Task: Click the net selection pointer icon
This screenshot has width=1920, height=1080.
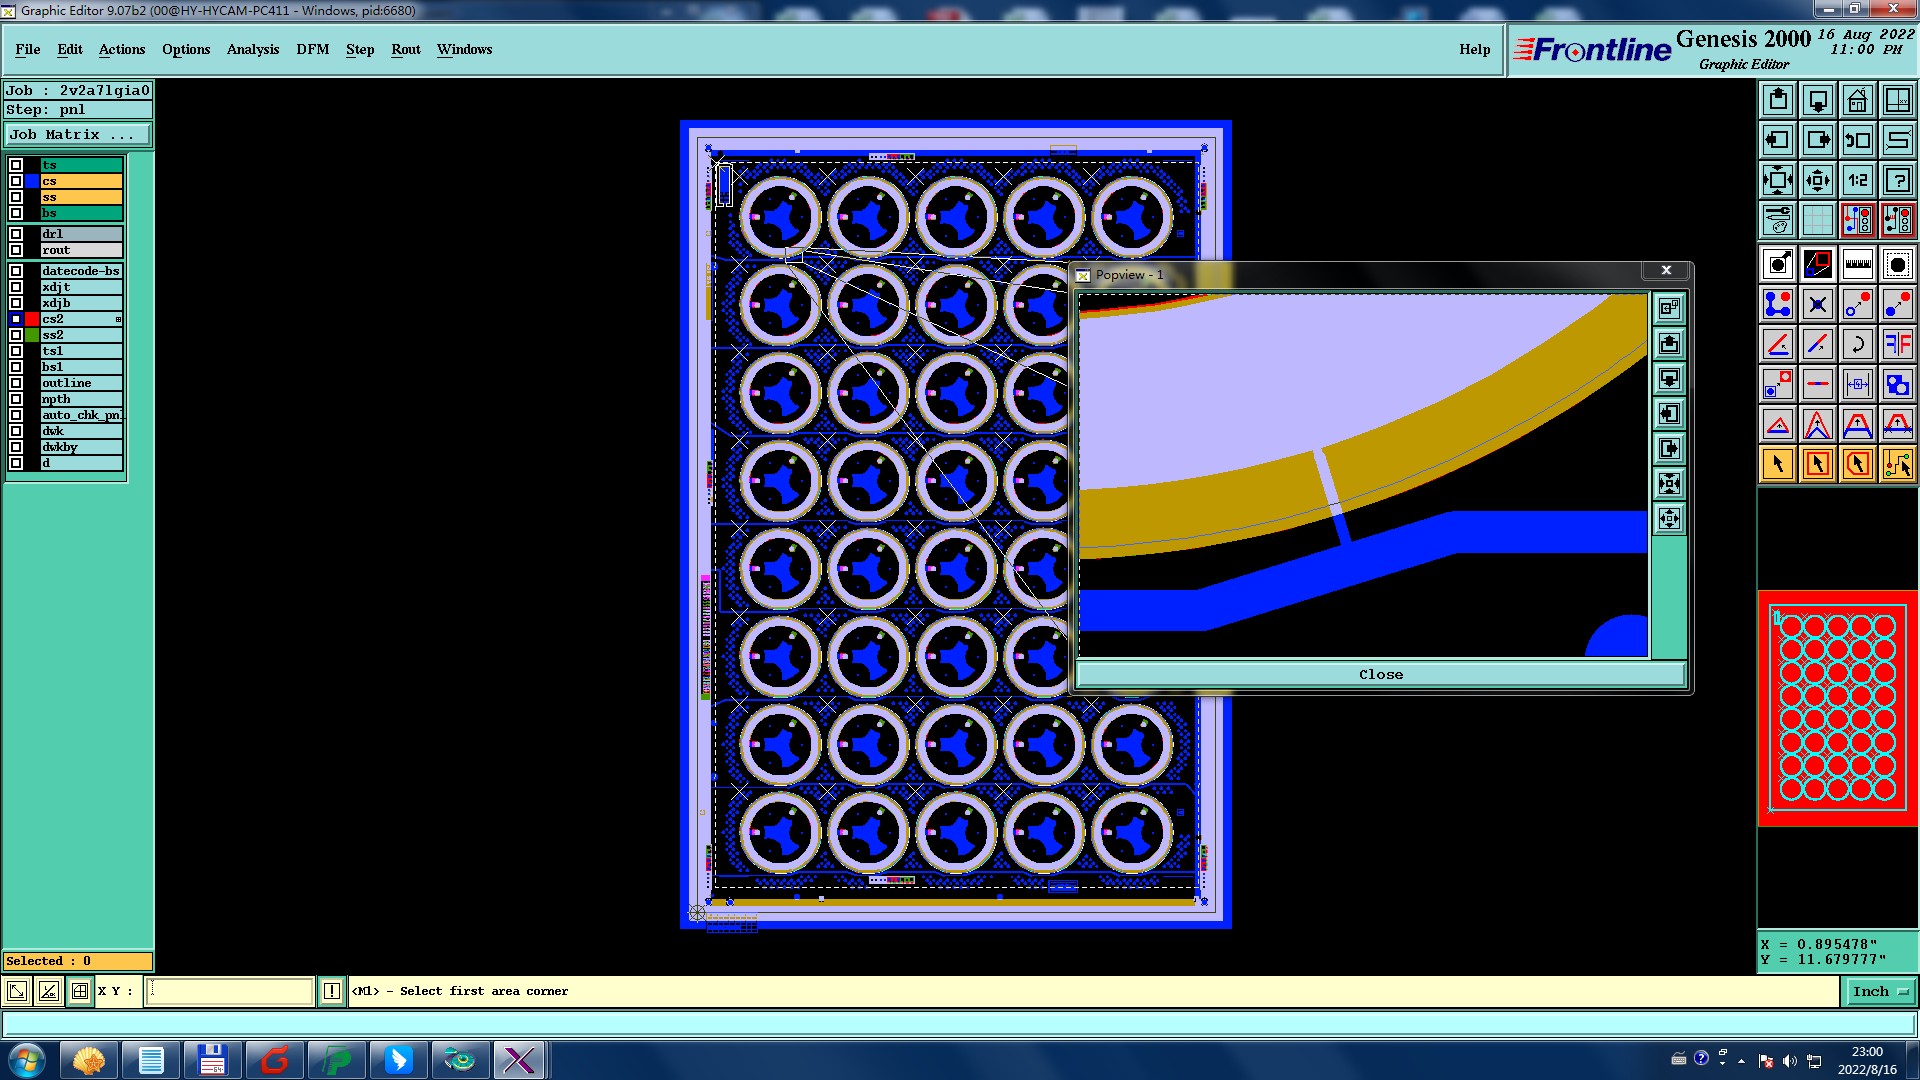Action: click(1897, 464)
